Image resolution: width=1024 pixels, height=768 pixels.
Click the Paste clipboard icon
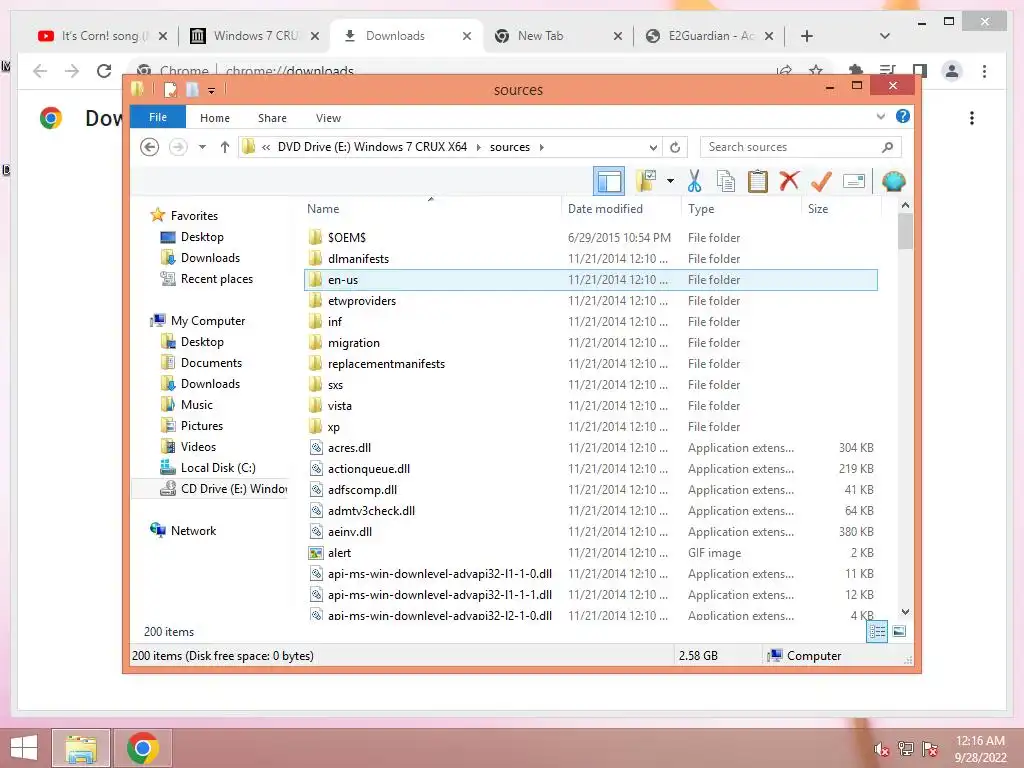pyautogui.click(x=758, y=181)
